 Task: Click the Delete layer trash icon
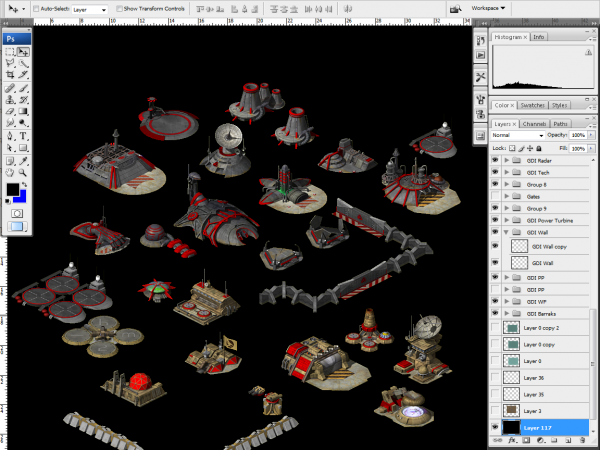coord(582,440)
